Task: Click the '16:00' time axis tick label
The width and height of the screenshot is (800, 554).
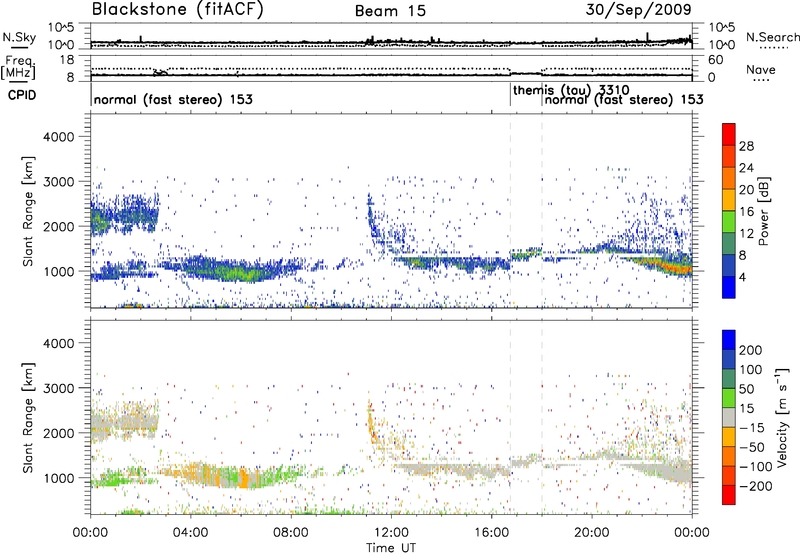Action: point(491,533)
